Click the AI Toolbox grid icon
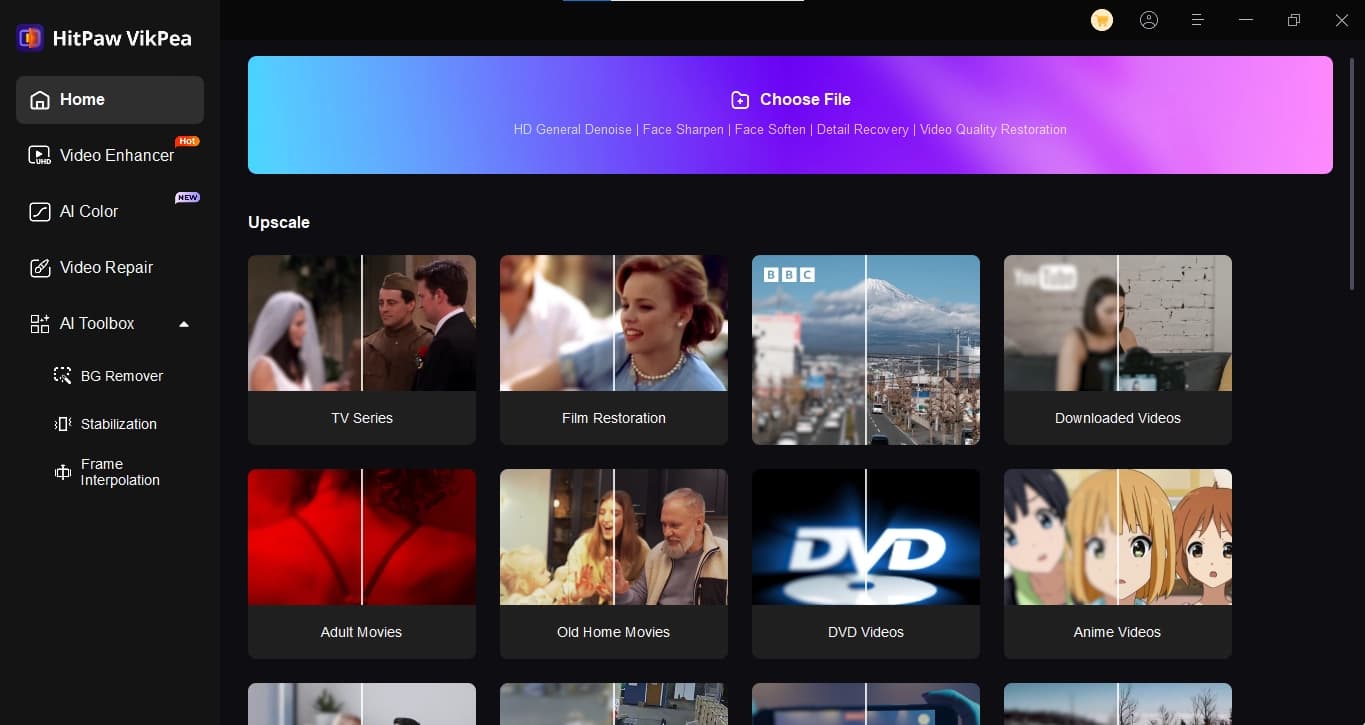 [x=40, y=324]
